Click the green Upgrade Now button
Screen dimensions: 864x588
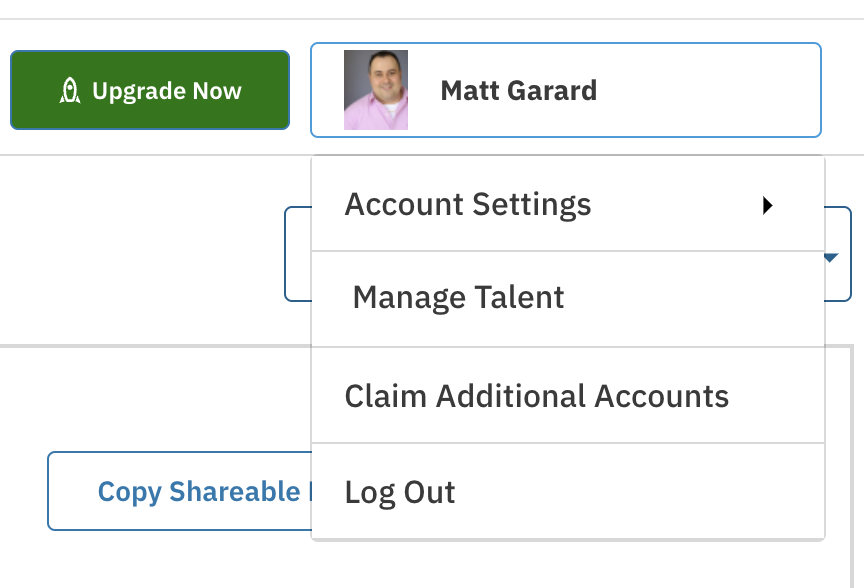tap(150, 90)
